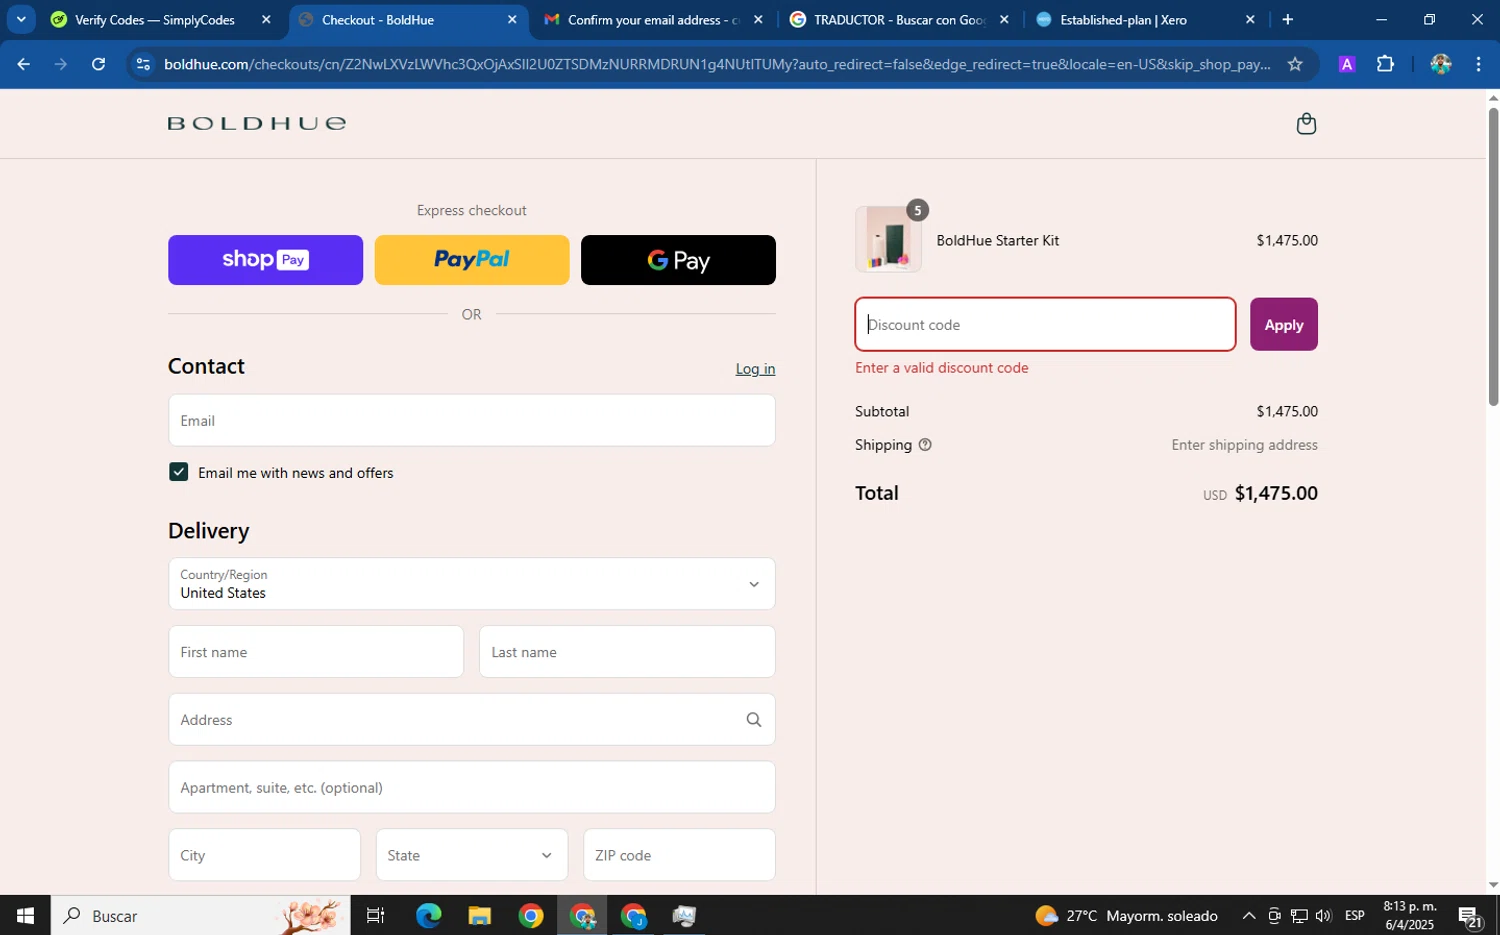Viewport: 1500px width, 935px height.
Task: Open shipping info help question icon
Action: (x=925, y=445)
